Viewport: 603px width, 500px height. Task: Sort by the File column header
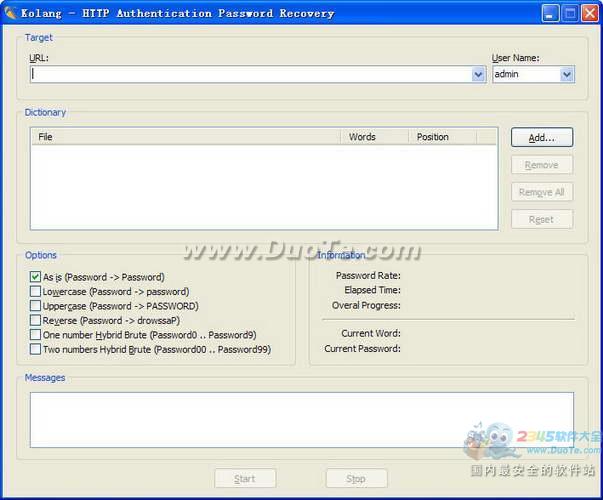[186, 137]
